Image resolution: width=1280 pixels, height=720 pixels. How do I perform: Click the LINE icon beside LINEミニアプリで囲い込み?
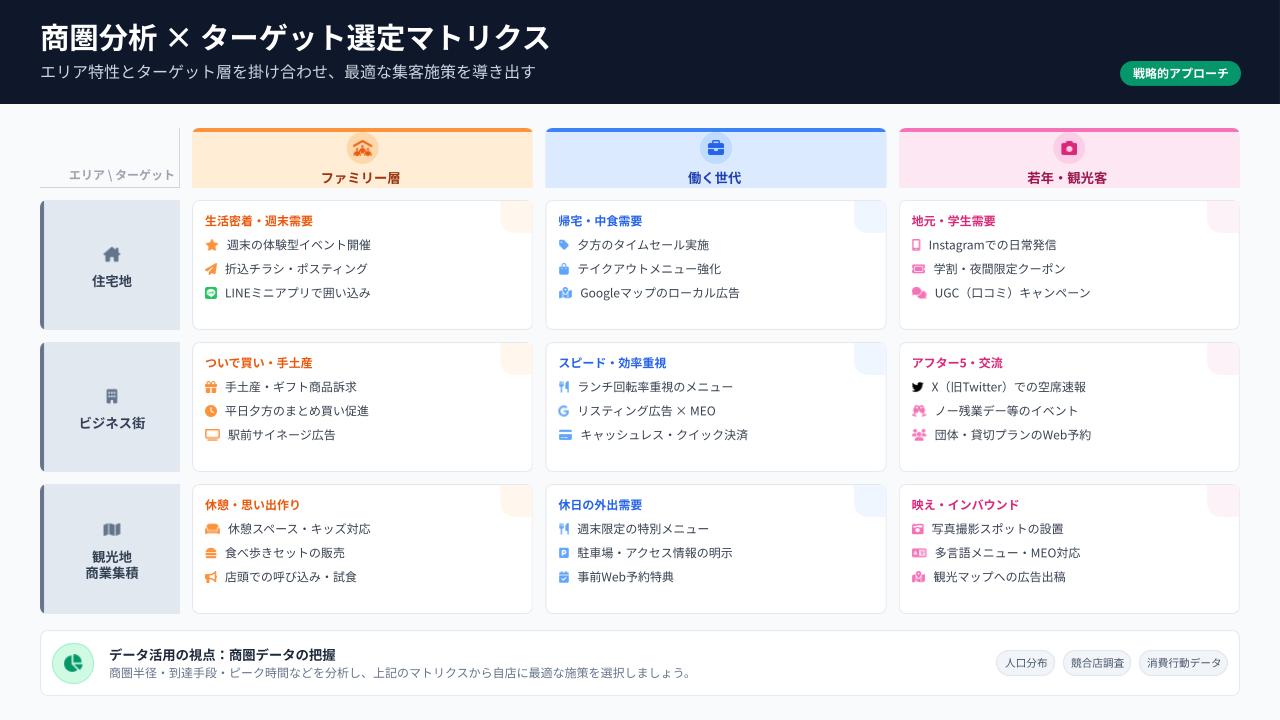tap(211, 293)
